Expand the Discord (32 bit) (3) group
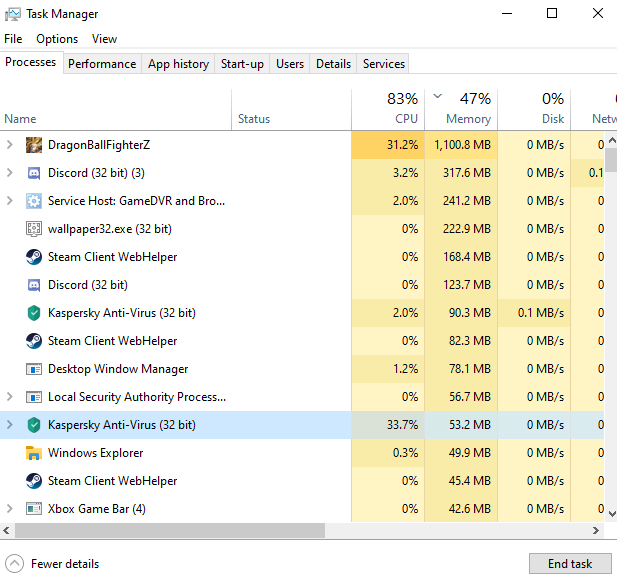Image resolution: width=624 pixels, height=576 pixels. tap(10, 173)
